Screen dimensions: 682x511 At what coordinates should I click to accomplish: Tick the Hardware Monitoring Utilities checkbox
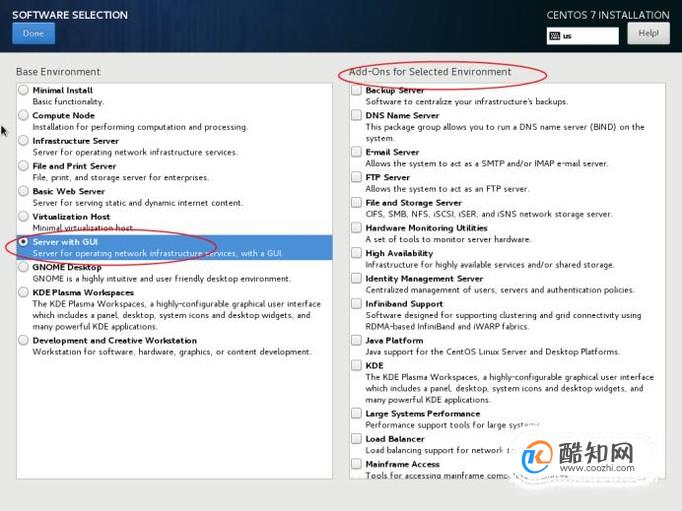pyautogui.click(x=356, y=227)
